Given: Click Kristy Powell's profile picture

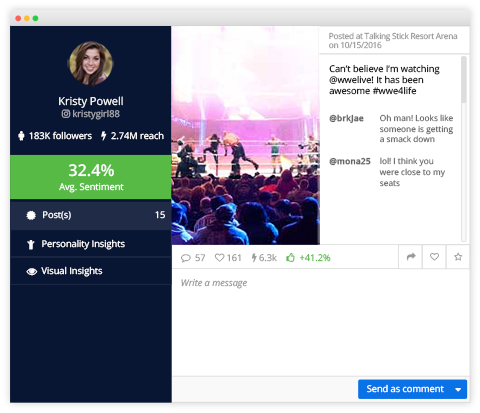Looking at the screenshot, I should (x=91, y=63).
